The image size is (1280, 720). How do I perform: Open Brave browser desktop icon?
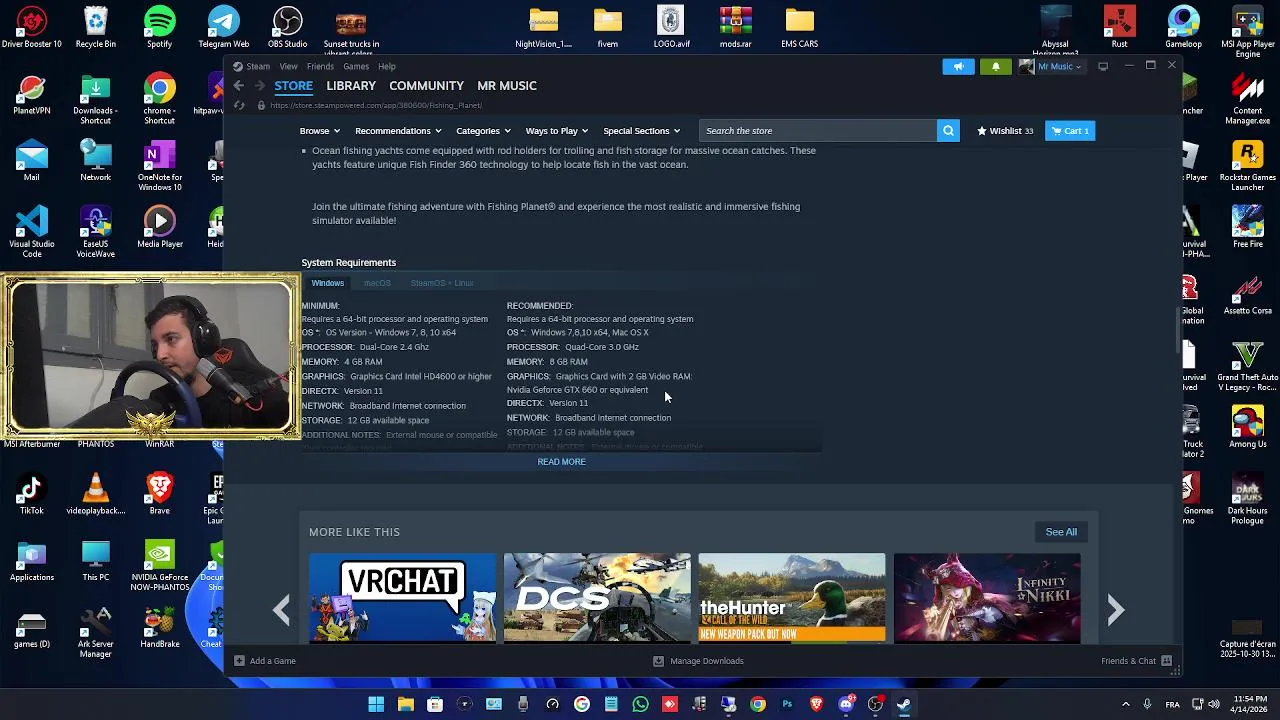click(x=159, y=494)
